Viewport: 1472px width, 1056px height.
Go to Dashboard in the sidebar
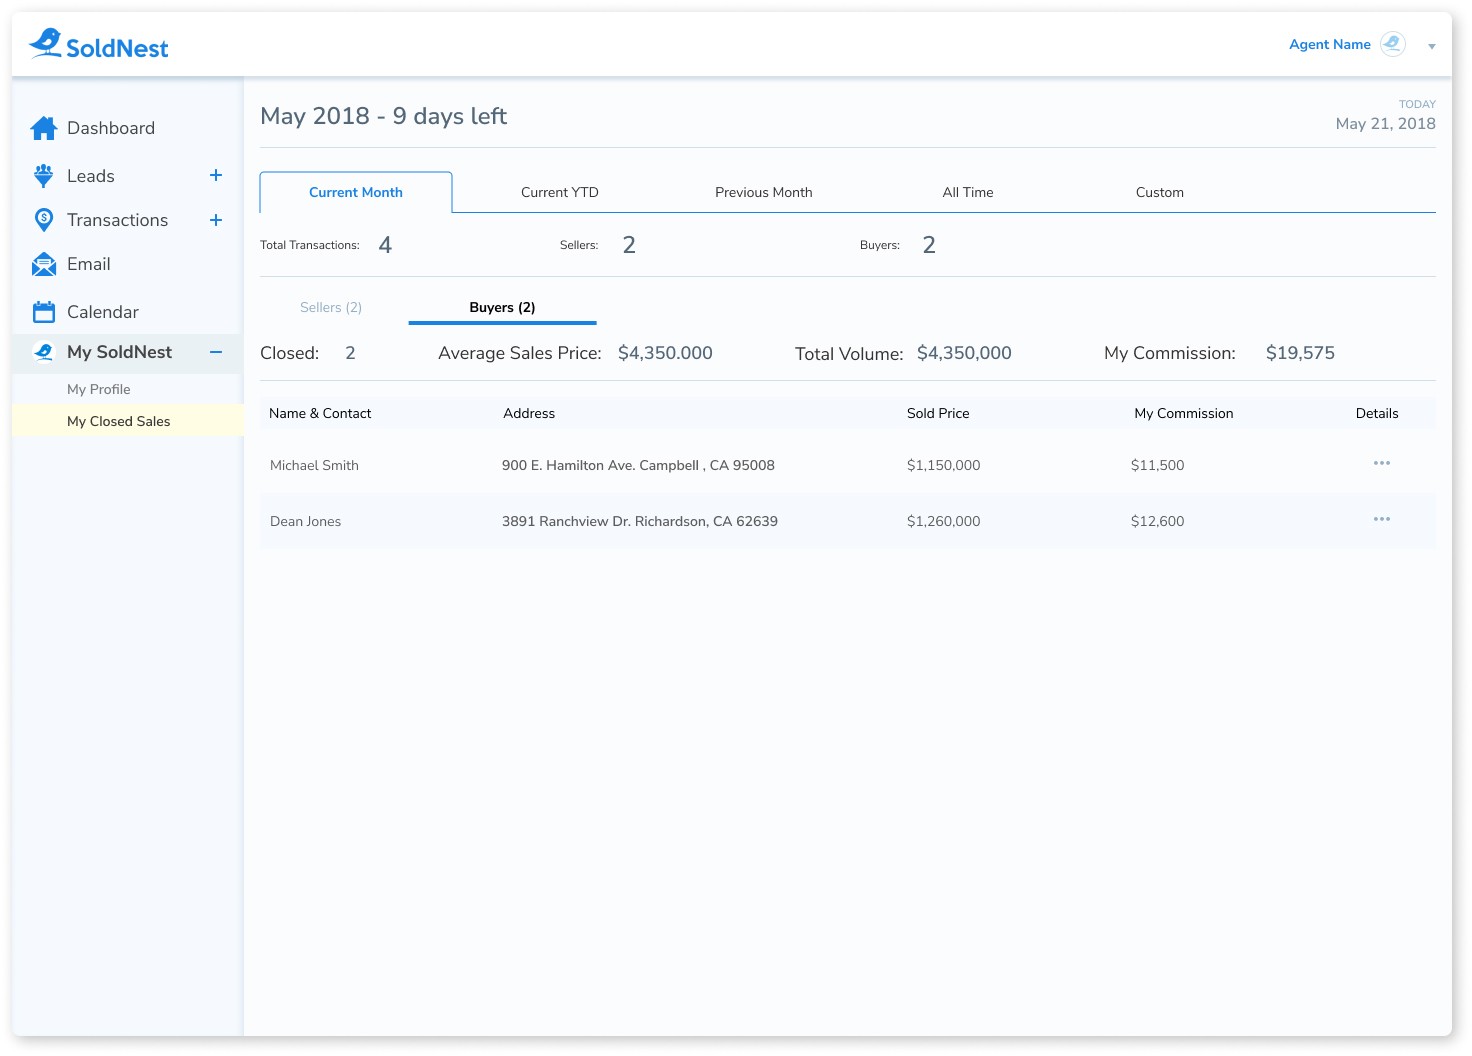pyautogui.click(x=111, y=128)
